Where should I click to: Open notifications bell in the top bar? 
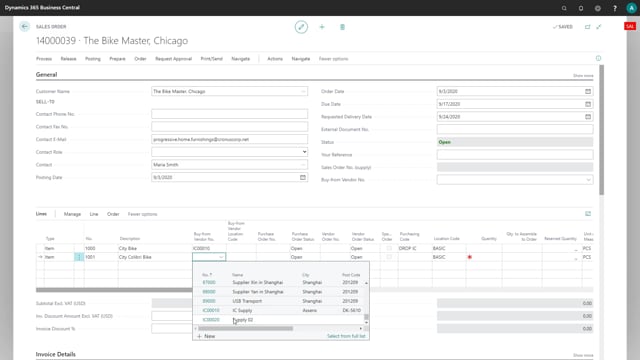(581, 8)
